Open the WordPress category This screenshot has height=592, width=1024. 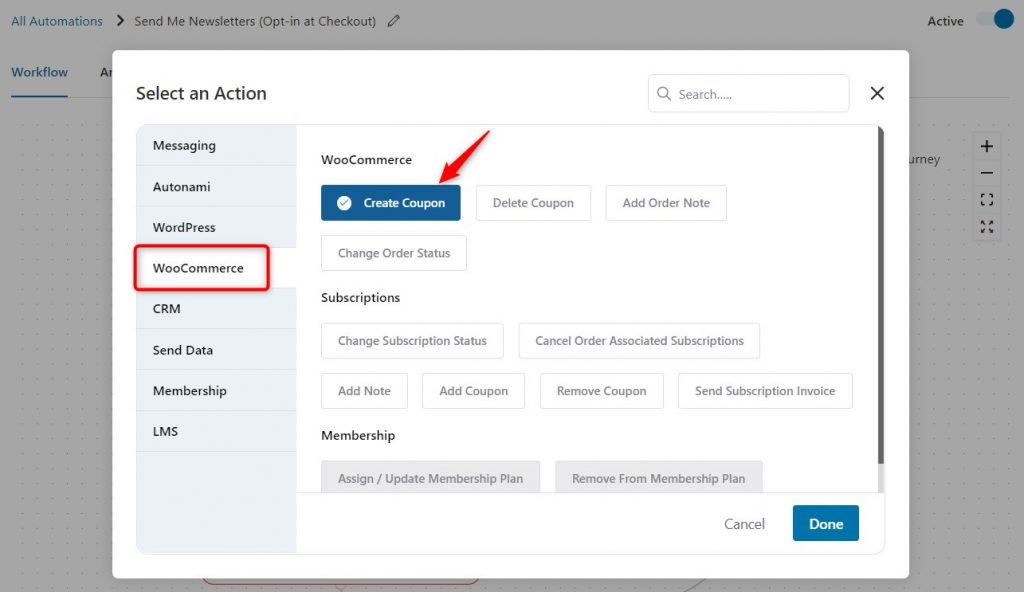(x=216, y=227)
